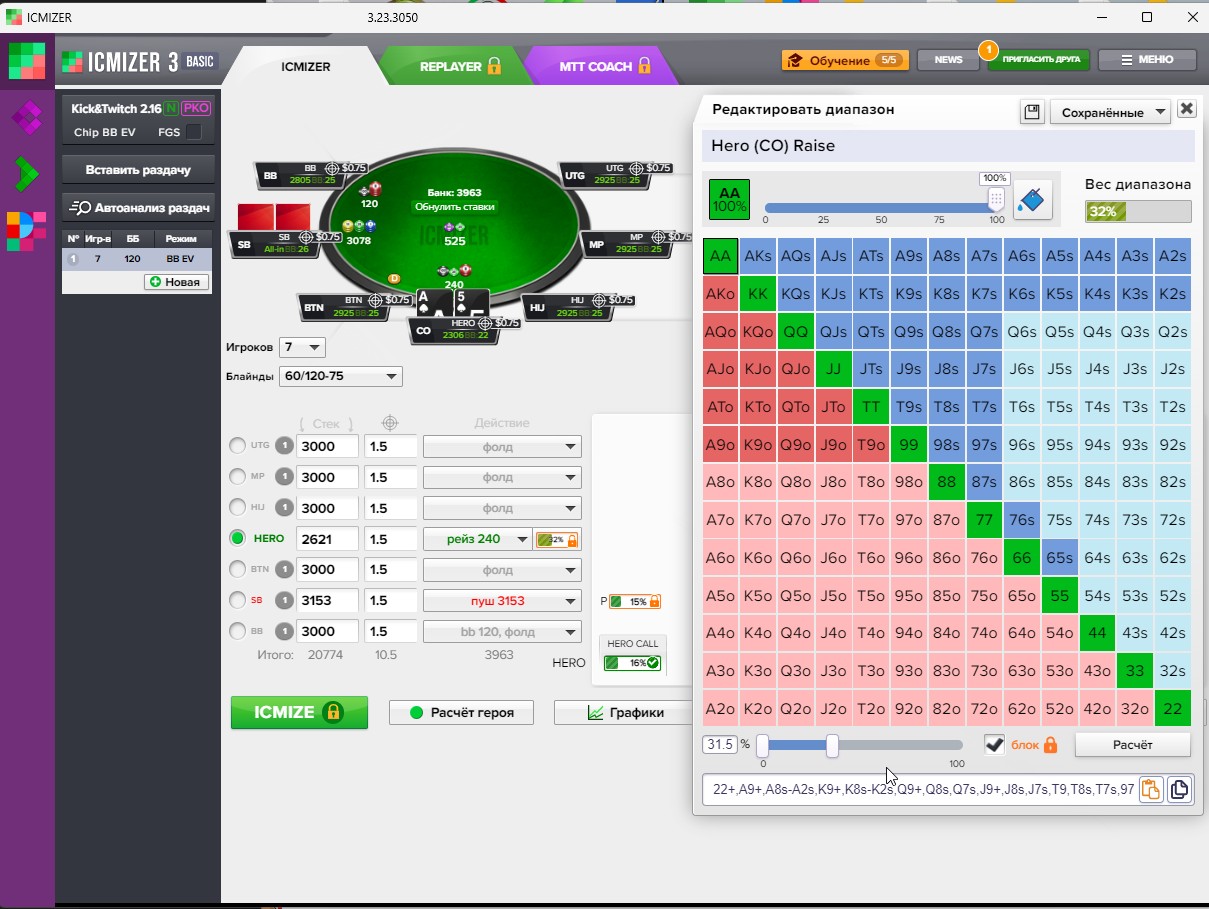Toggle the FGS checkbox
The height and width of the screenshot is (909, 1209).
pos(194,132)
